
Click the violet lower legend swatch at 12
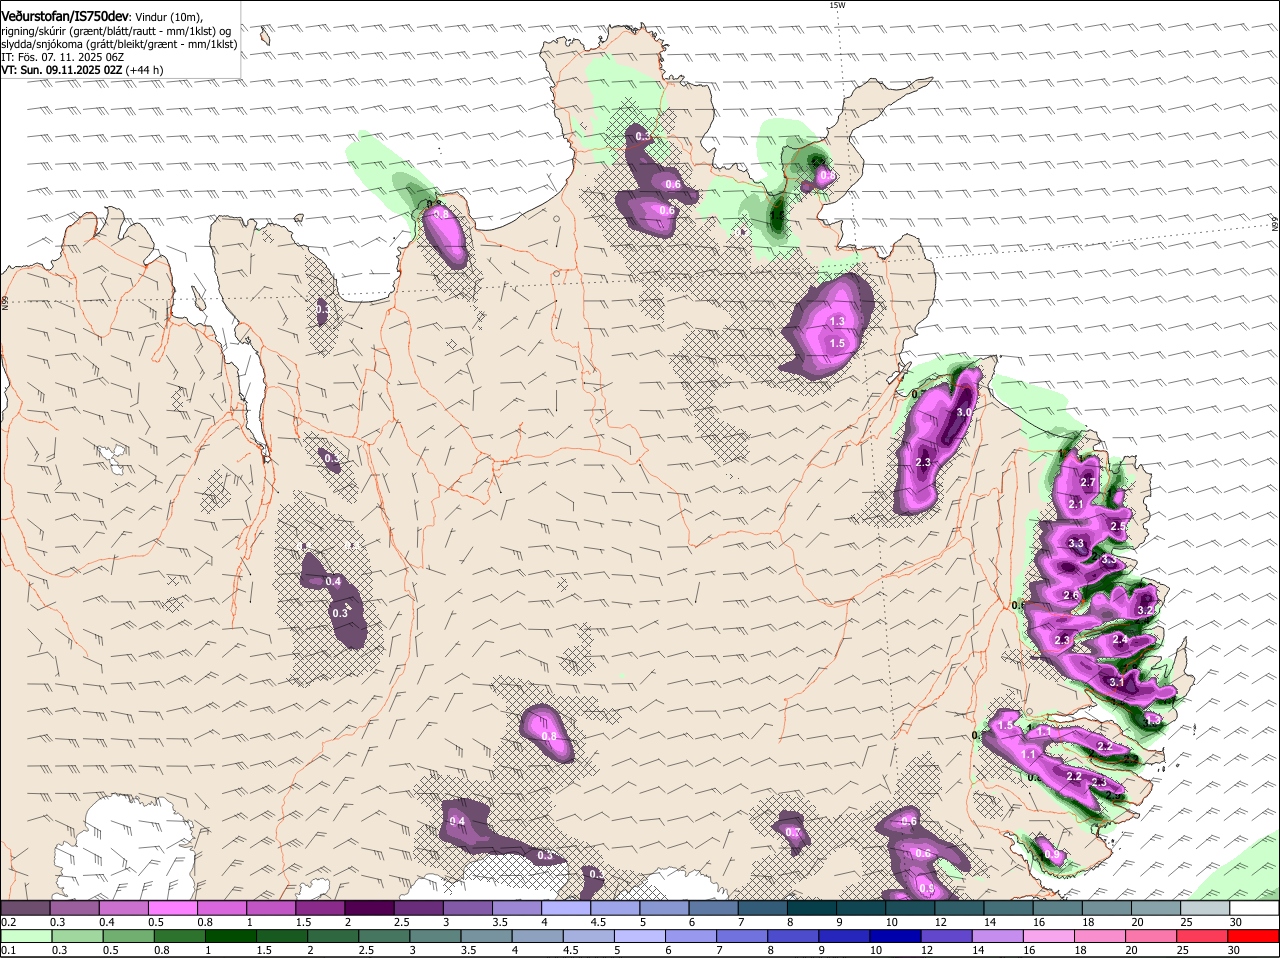coord(946,936)
